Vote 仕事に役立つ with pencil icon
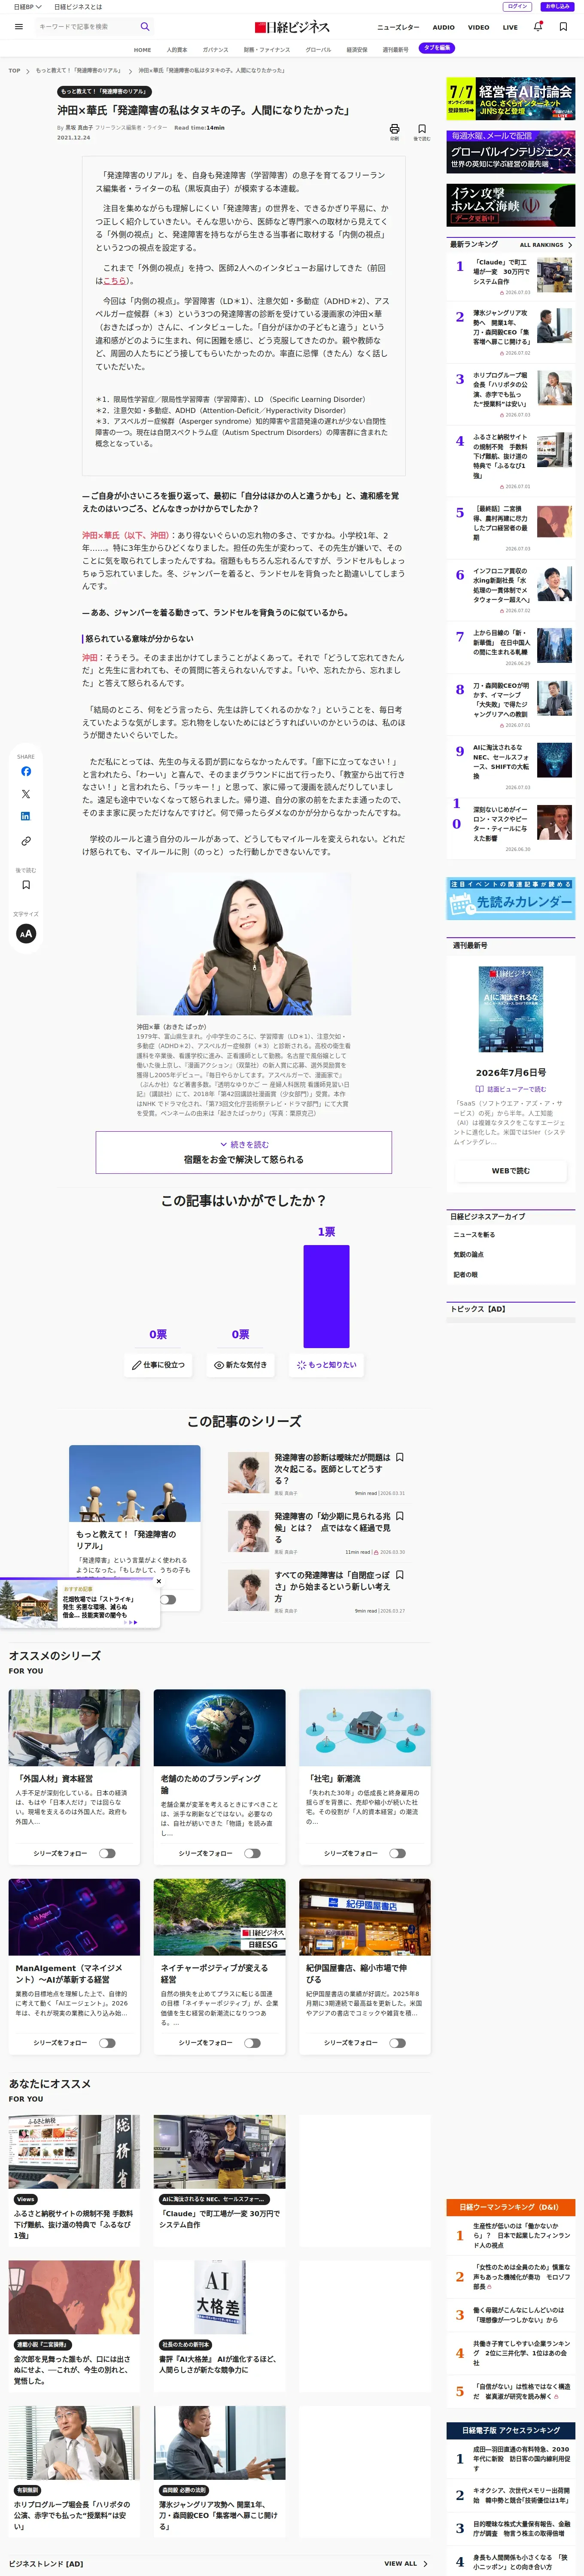Viewport: 584px width, 2576px height. 159,1364
